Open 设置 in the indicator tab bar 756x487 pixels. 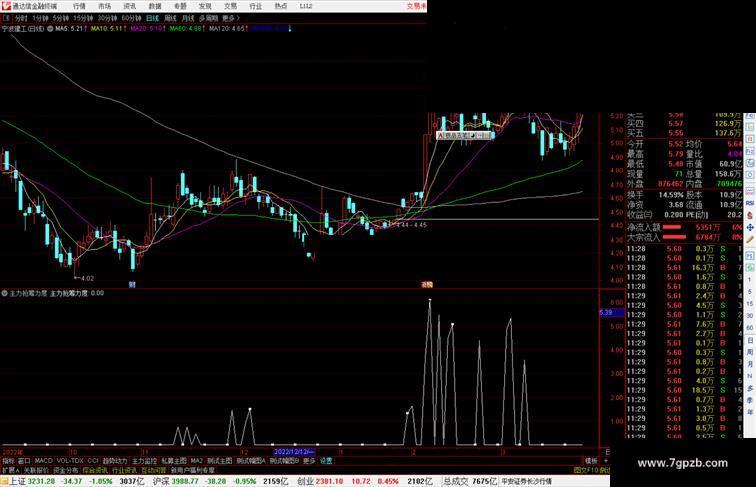pos(326,461)
